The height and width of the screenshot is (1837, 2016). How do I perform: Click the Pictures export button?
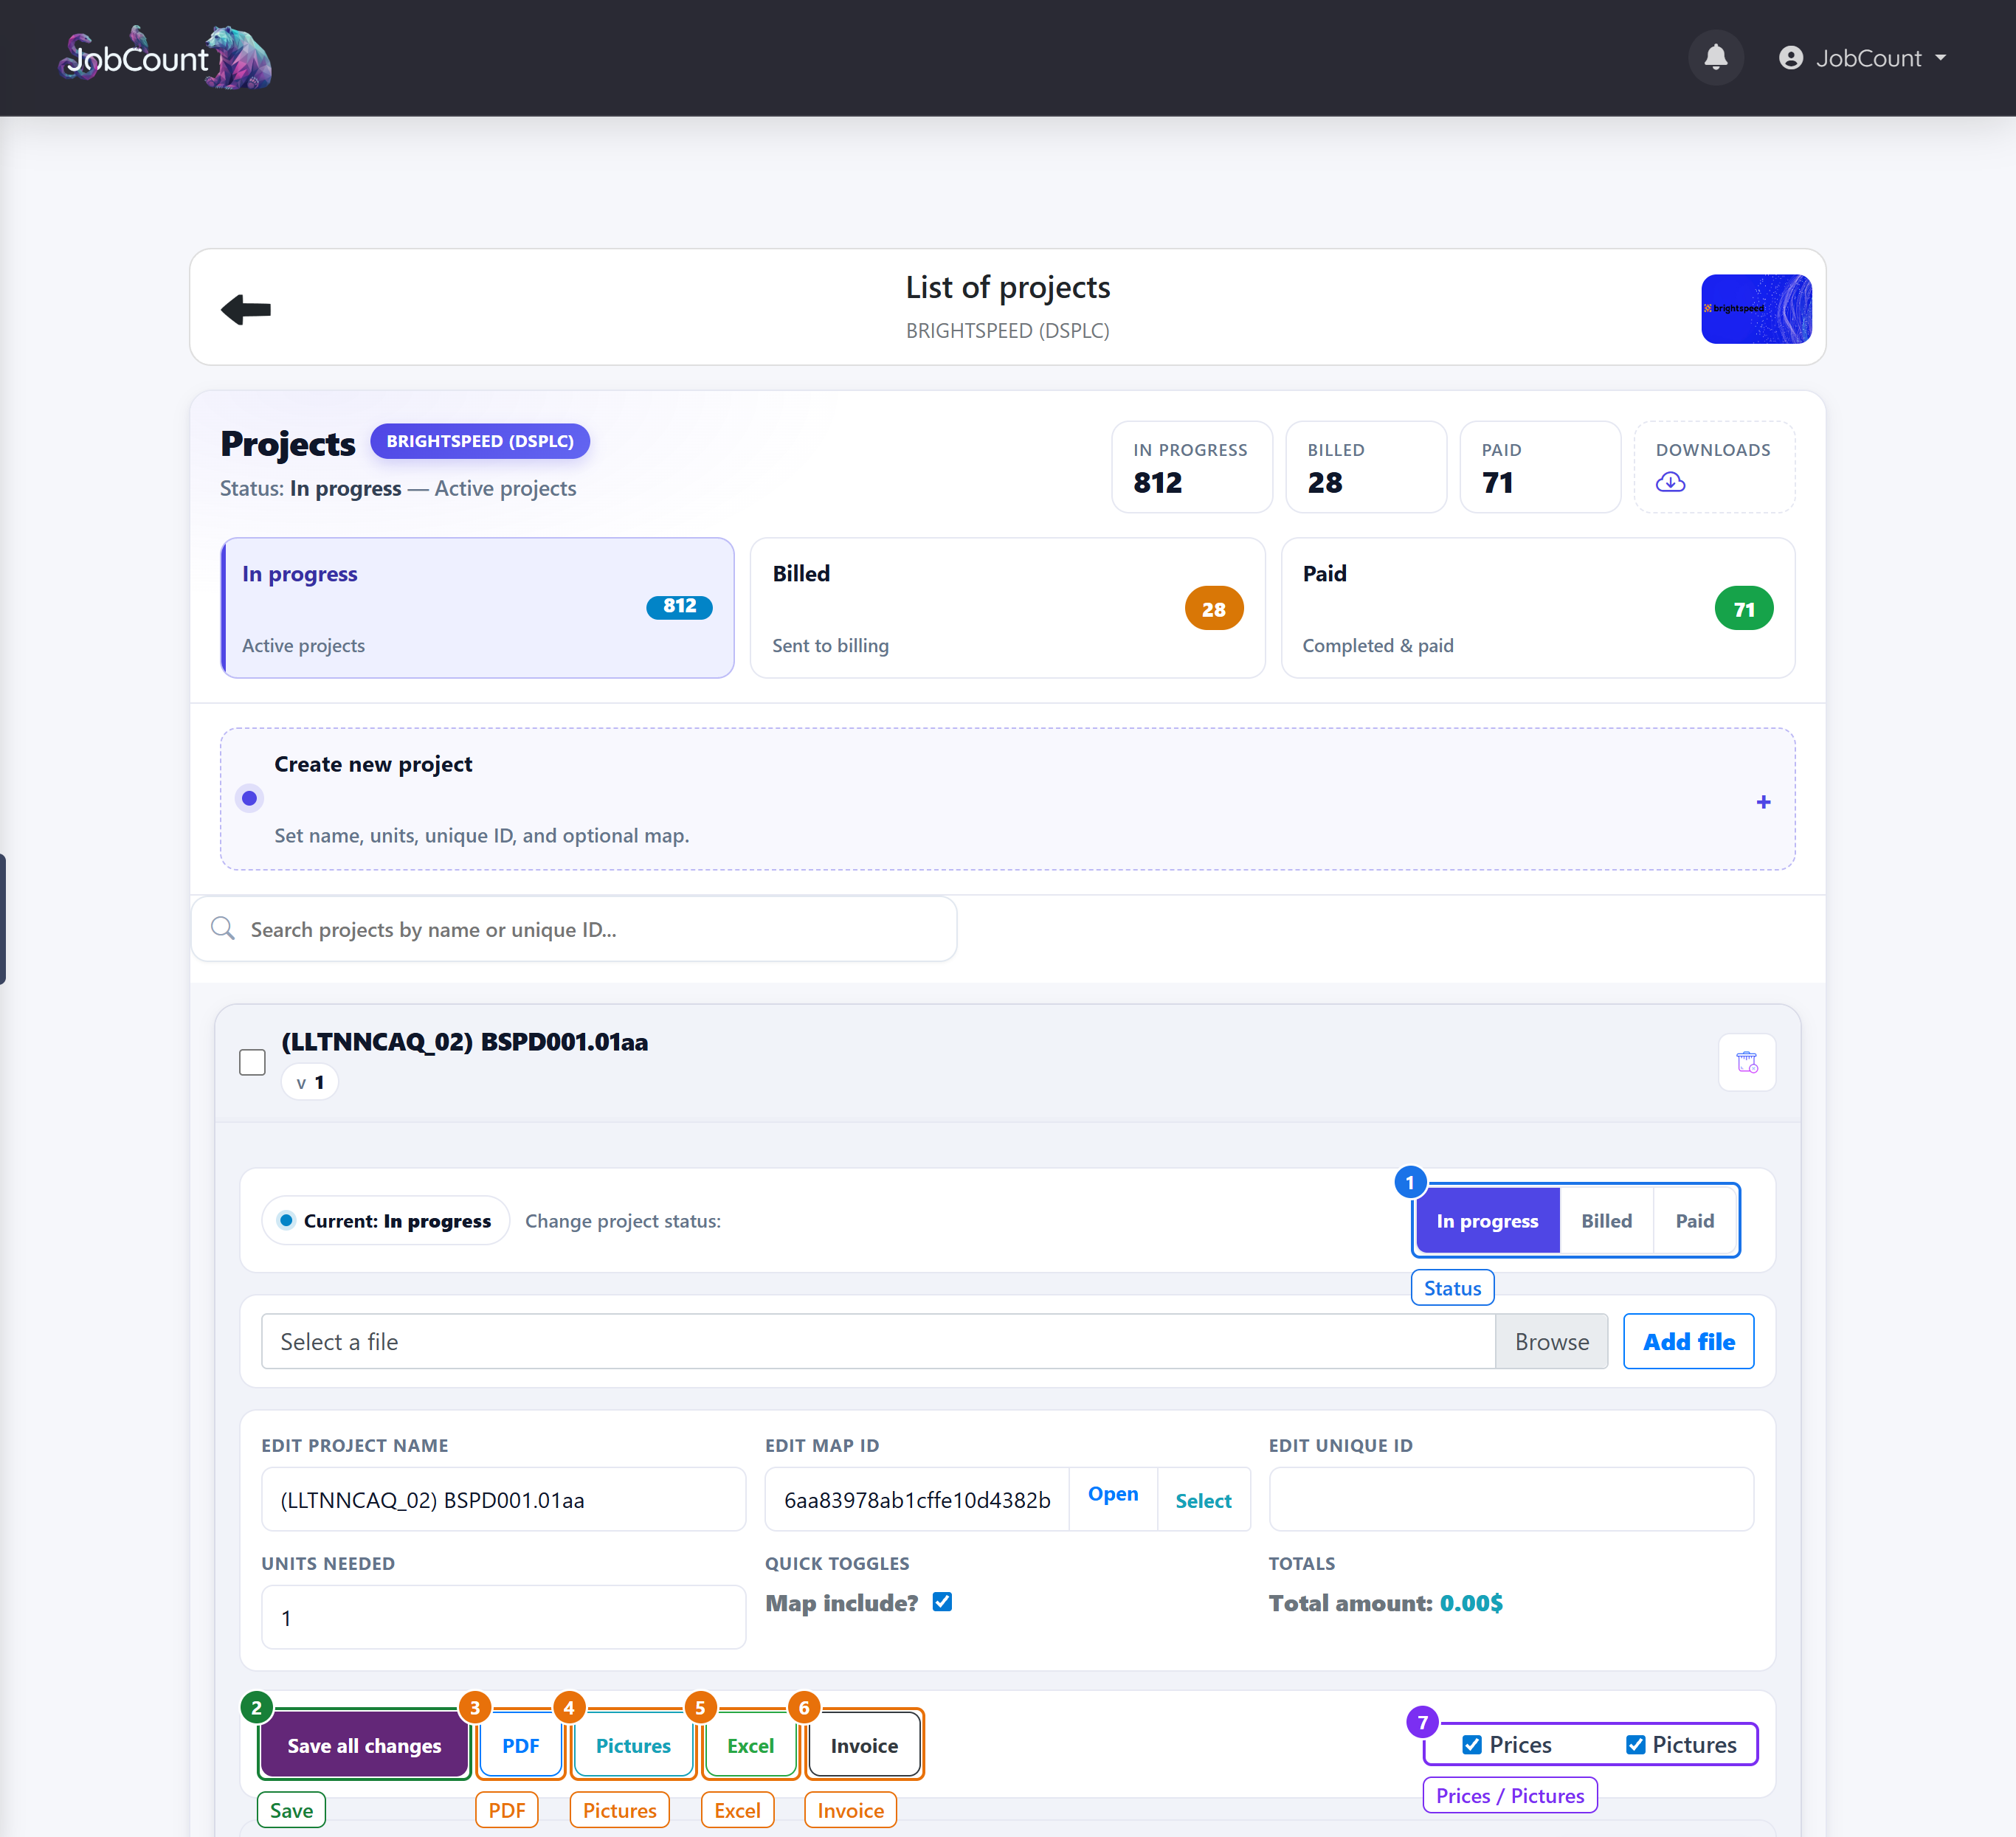633,1745
